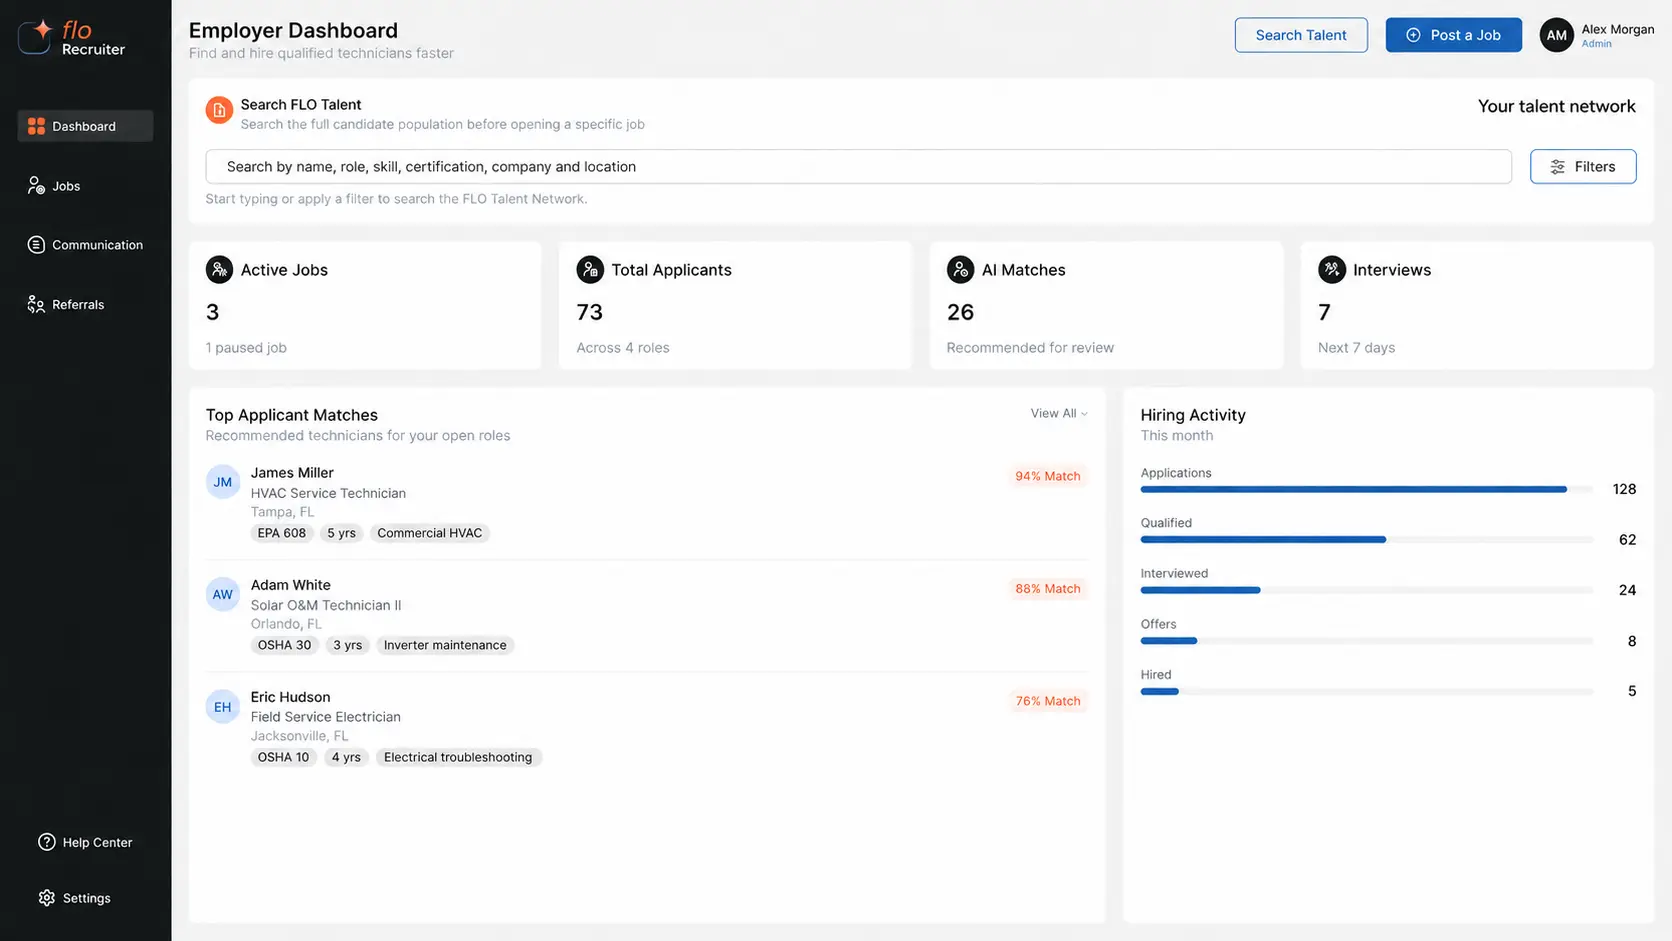The image size is (1672, 941).
Task: Click the Dashboard grid icon
Action: pos(36,126)
